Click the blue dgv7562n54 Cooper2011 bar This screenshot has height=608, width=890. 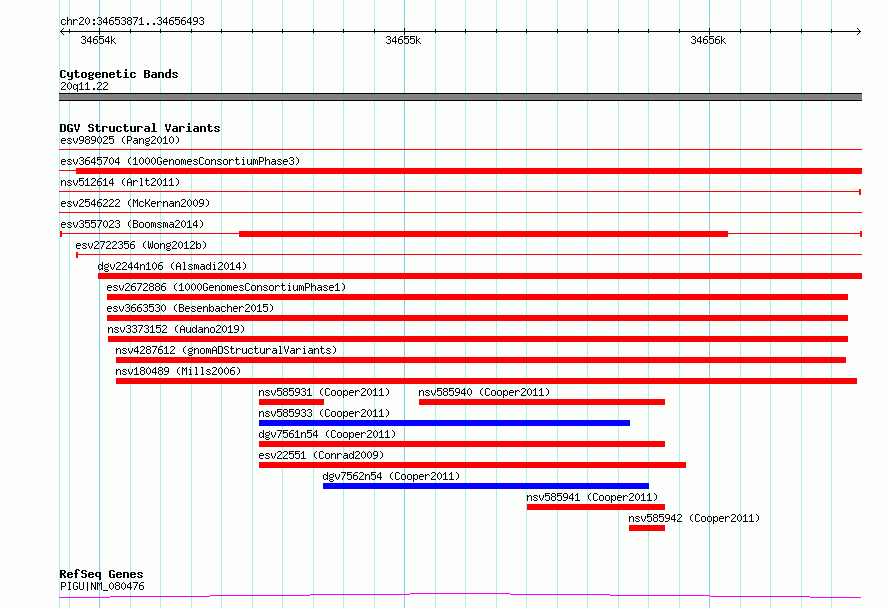pos(486,486)
